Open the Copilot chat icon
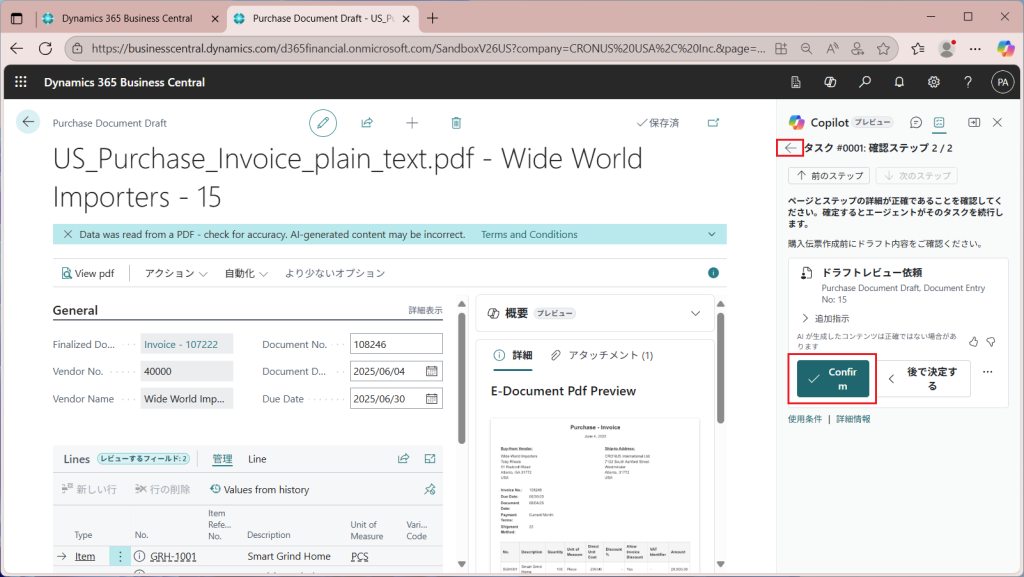 916,122
